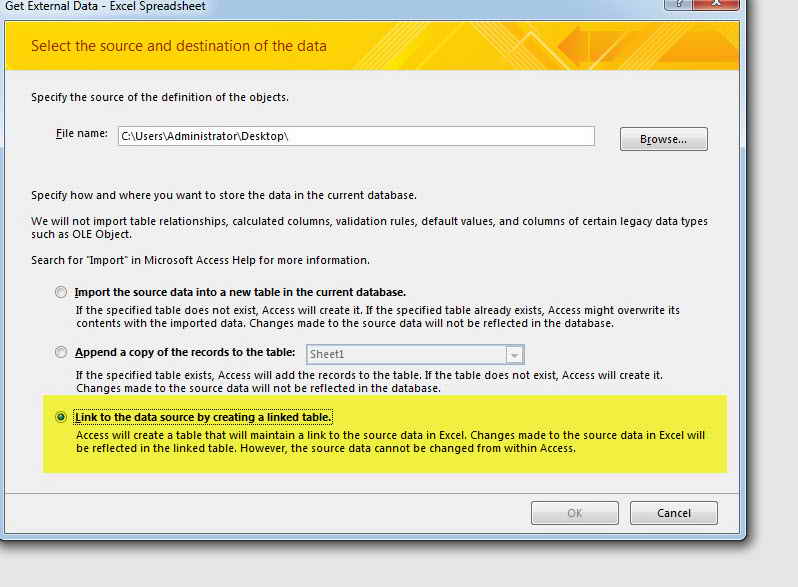
Task: Select the Import source data radio button
Action: [61, 292]
